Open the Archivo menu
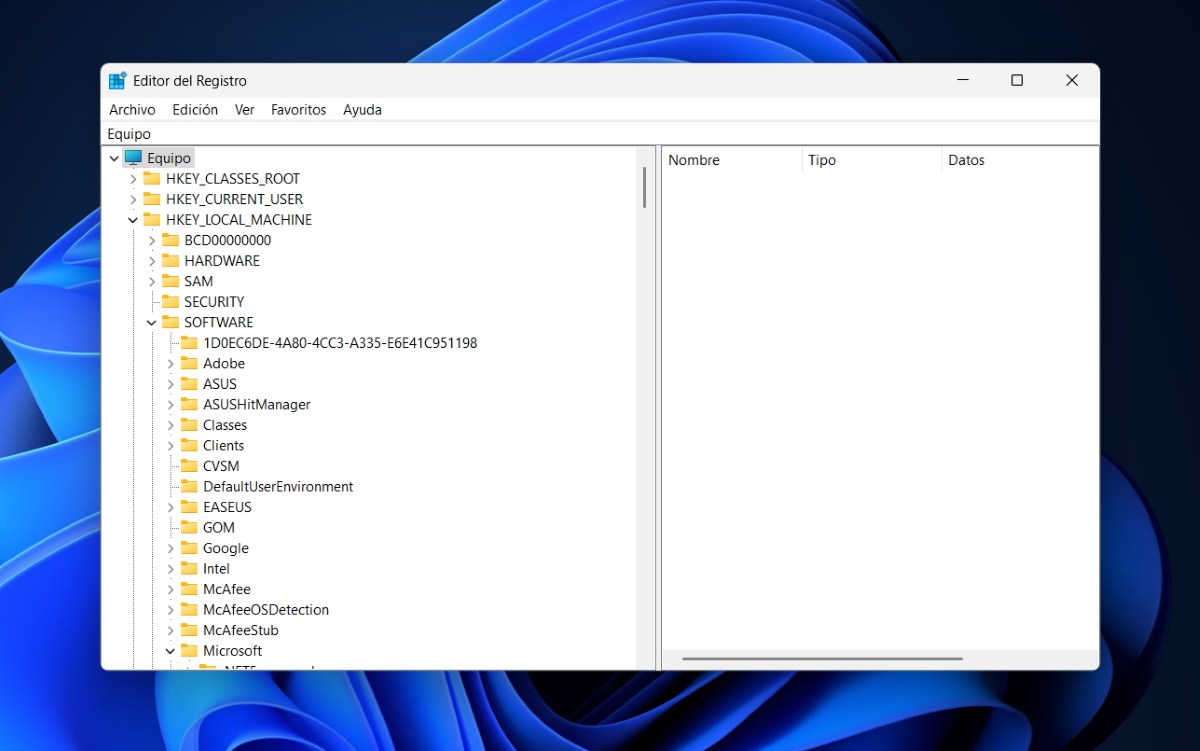This screenshot has height=751, width=1200. (132, 110)
